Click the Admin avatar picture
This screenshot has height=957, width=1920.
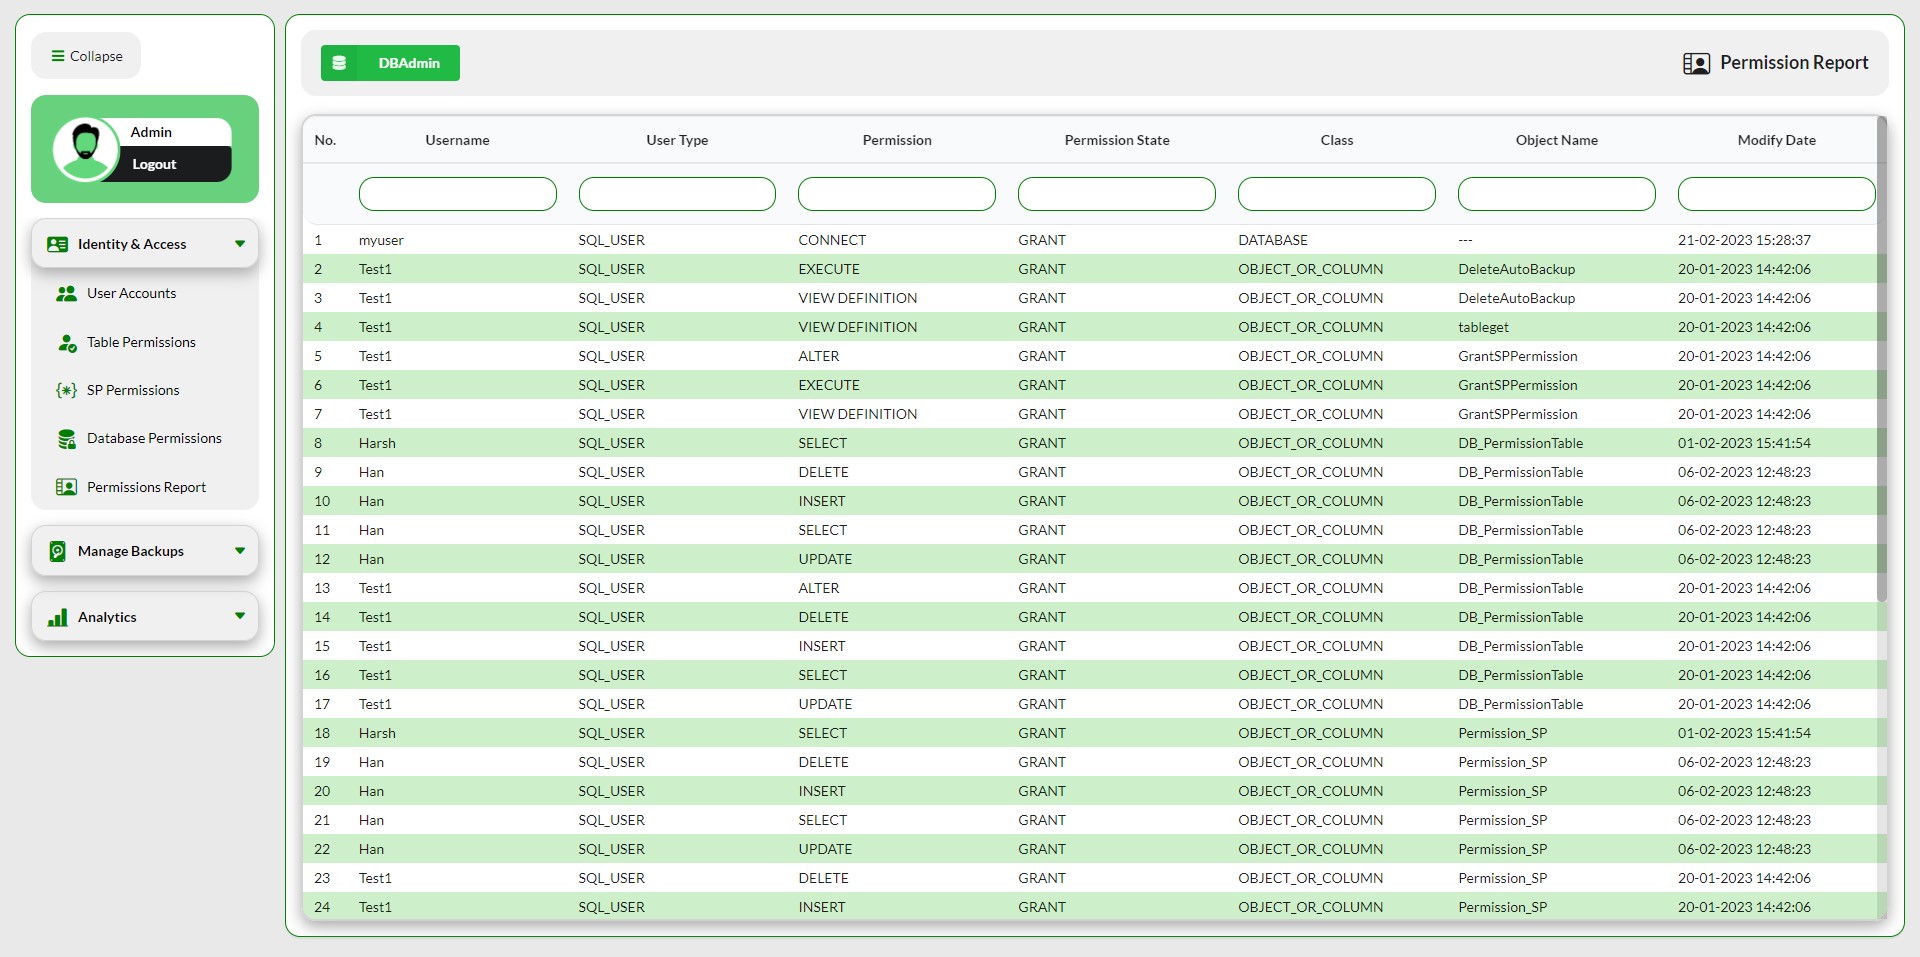coord(86,149)
